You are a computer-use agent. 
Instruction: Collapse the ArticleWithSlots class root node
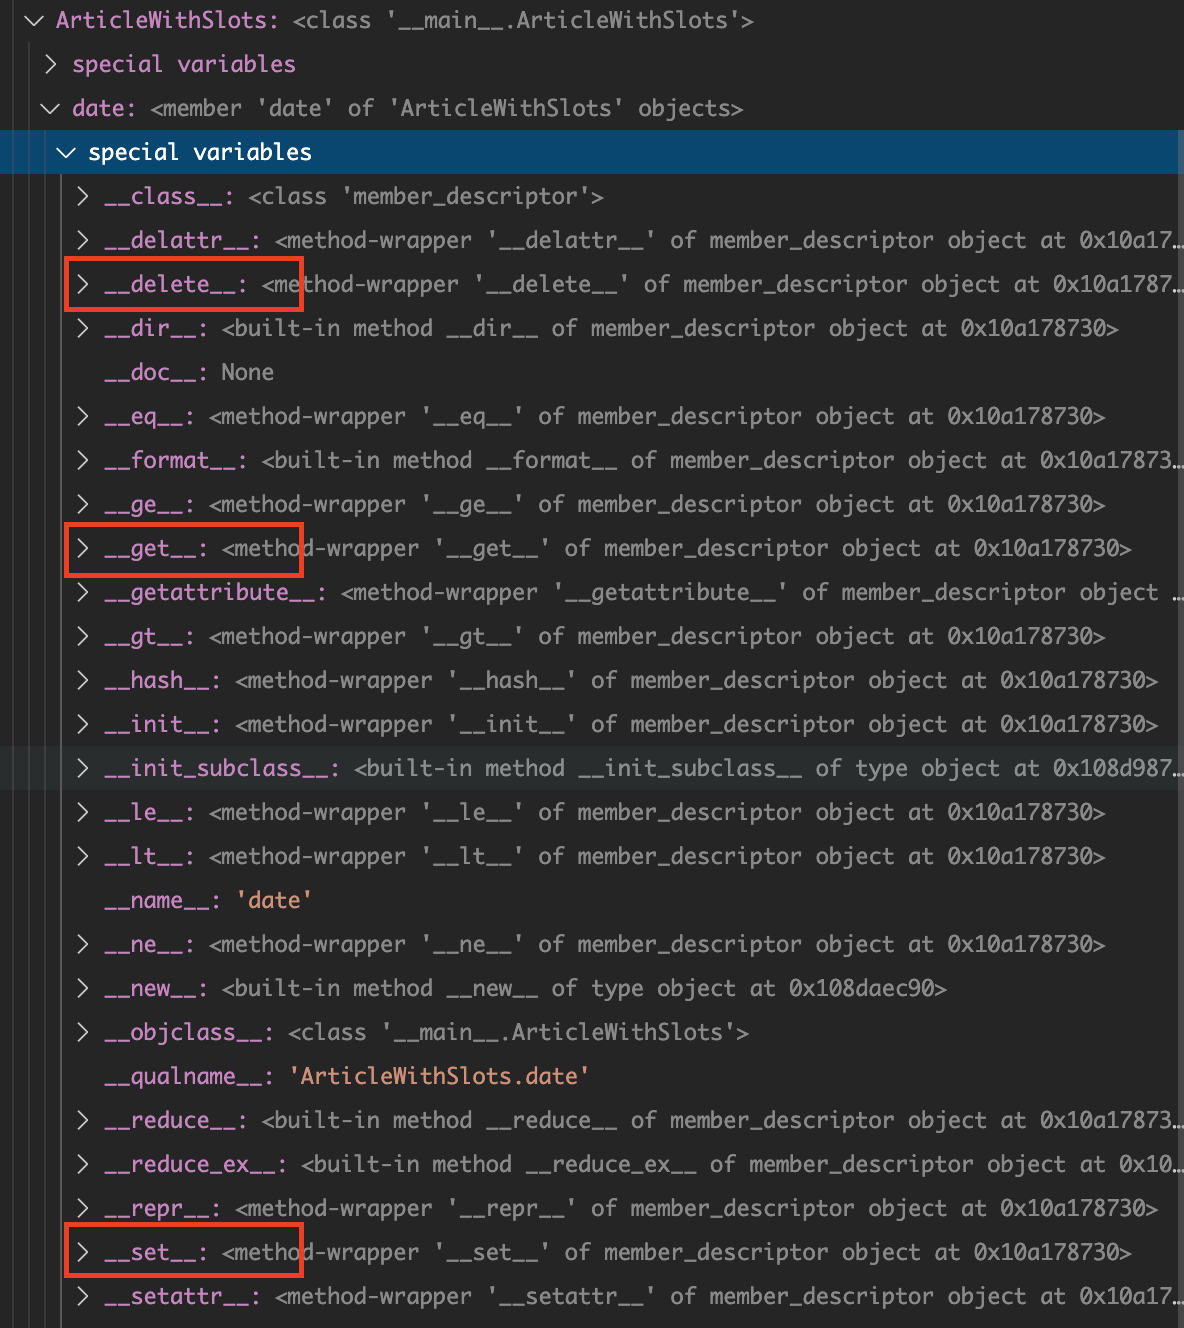coord(35,20)
